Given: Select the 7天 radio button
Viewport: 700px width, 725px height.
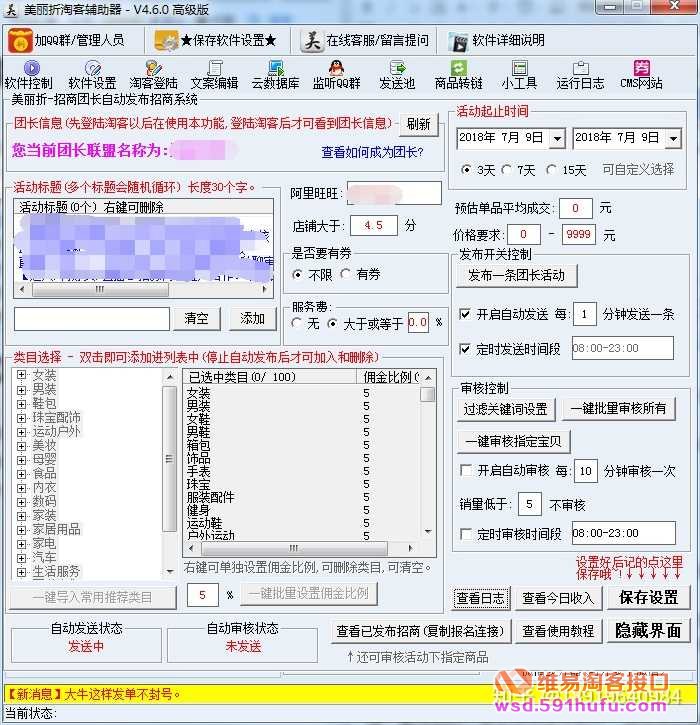Looking at the screenshot, I should pyautogui.click(x=507, y=170).
